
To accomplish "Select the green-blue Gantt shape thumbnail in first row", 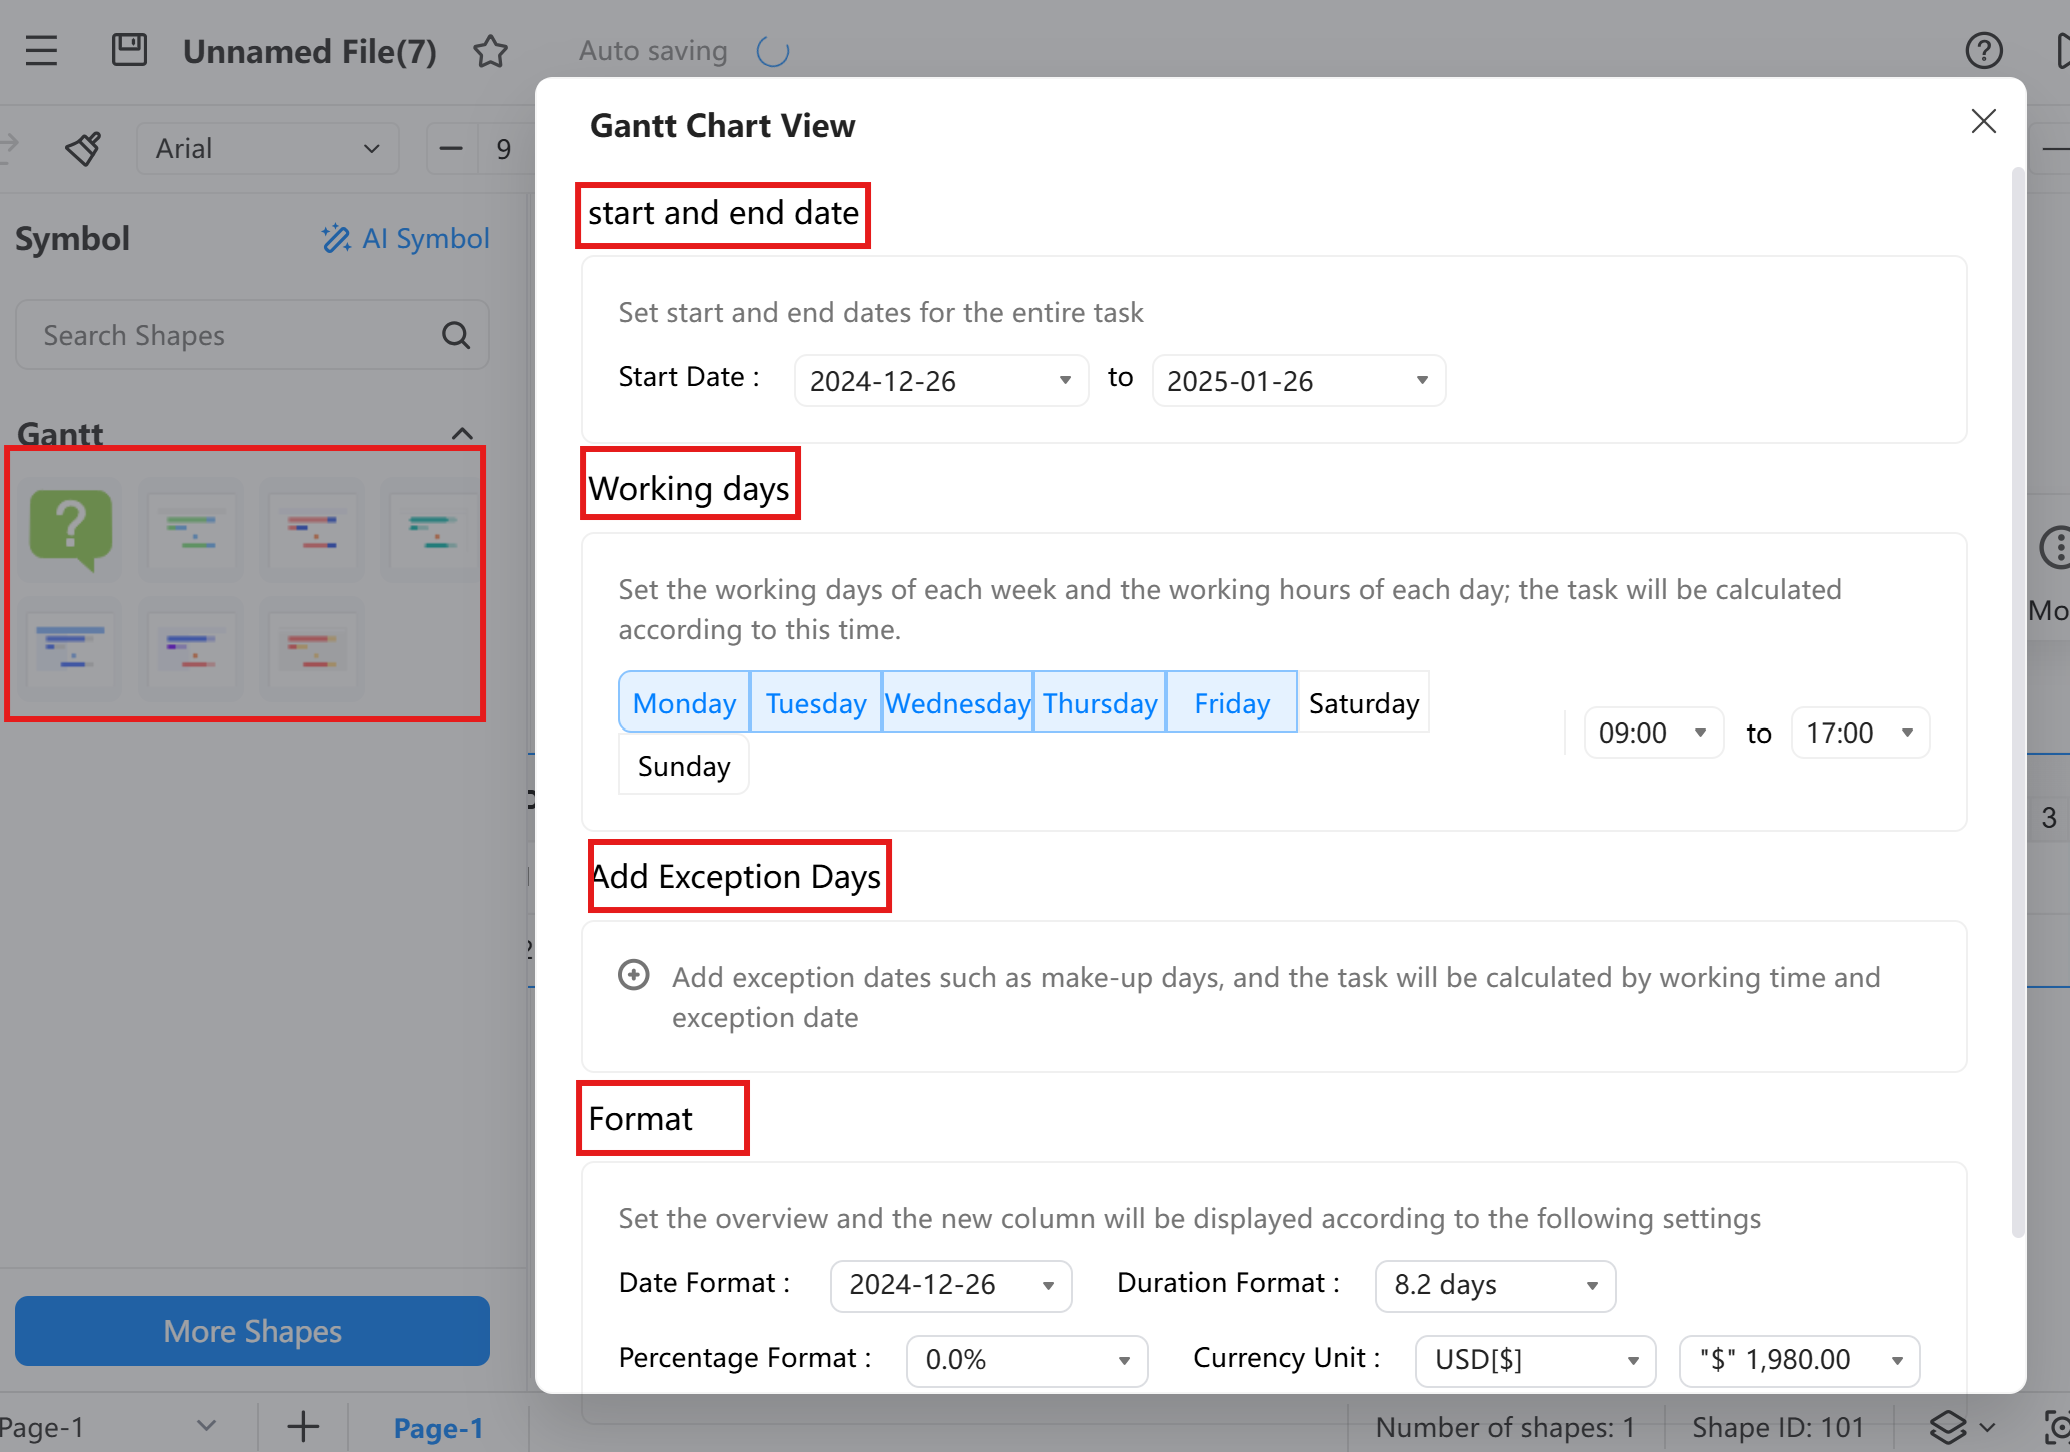I will pyautogui.click(x=191, y=530).
